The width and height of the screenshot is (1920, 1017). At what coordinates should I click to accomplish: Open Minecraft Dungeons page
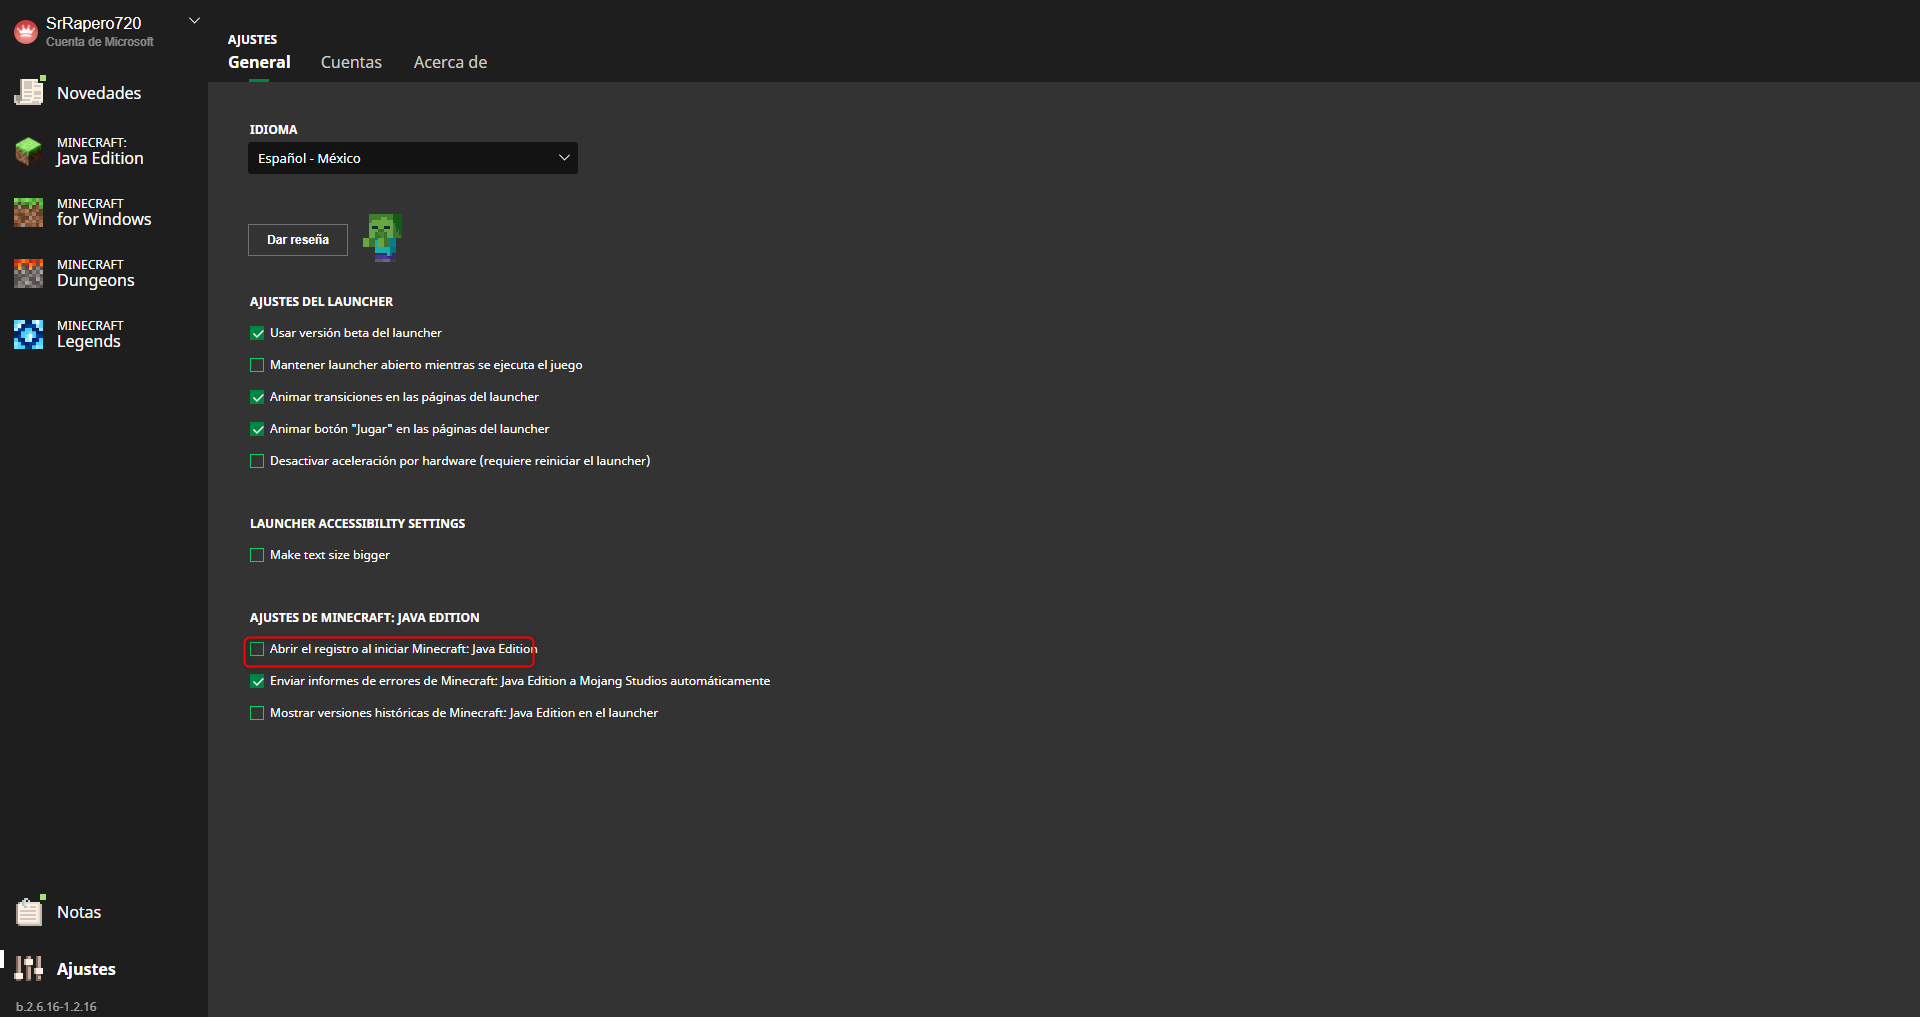point(95,273)
